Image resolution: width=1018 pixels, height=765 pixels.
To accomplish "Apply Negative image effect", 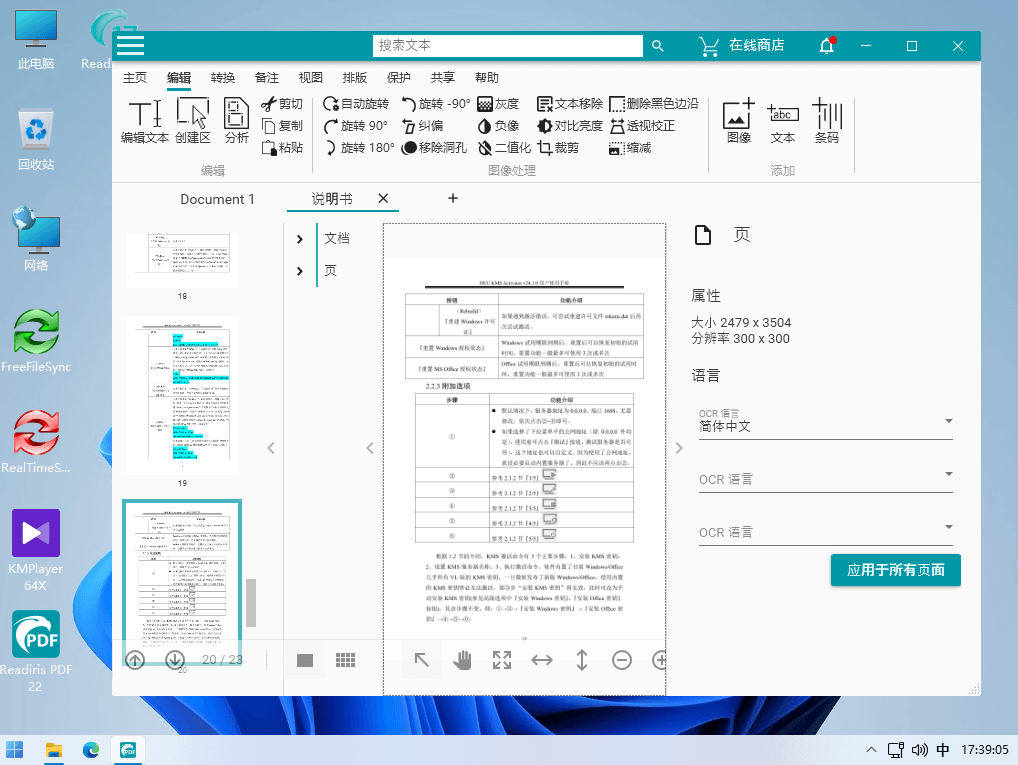I will tap(498, 126).
